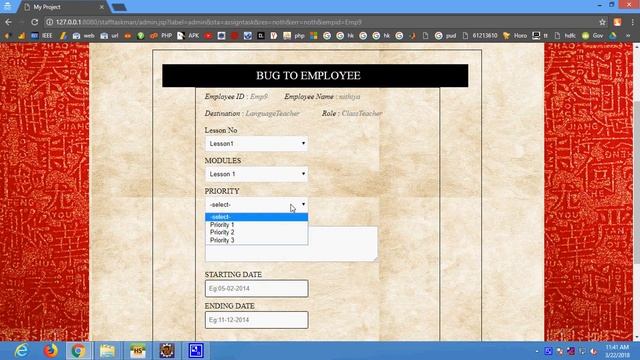Open the Chrome menu three-dots button
Image resolution: width=640 pixels, height=360 pixels.
632,22
